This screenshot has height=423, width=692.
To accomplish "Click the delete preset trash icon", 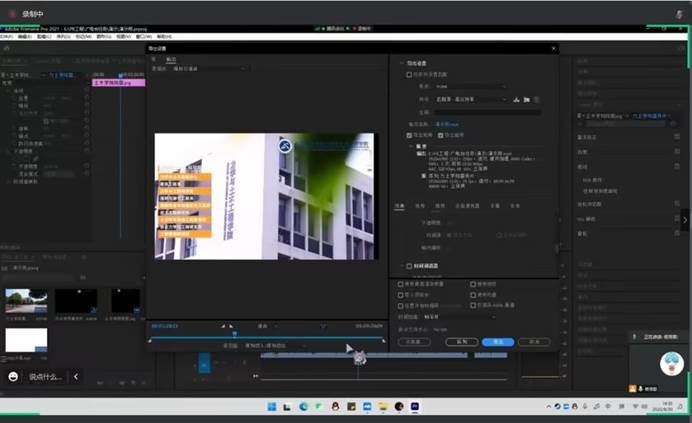I will tap(537, 100).
